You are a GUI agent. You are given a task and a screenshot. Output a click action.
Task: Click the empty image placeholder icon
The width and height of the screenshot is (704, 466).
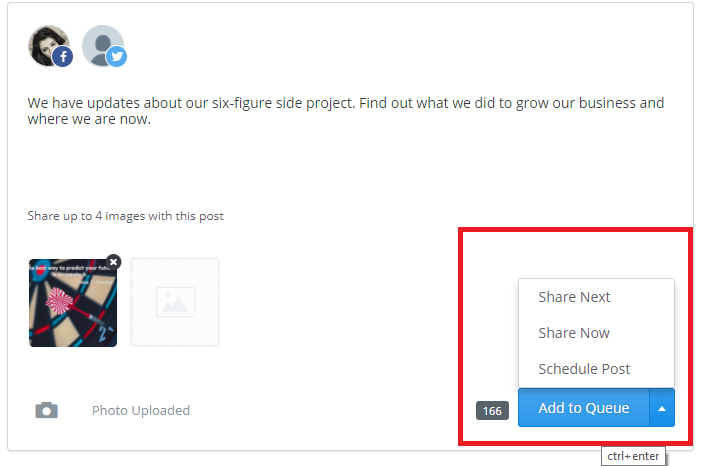pyautogui.click(x=175, y=302)
